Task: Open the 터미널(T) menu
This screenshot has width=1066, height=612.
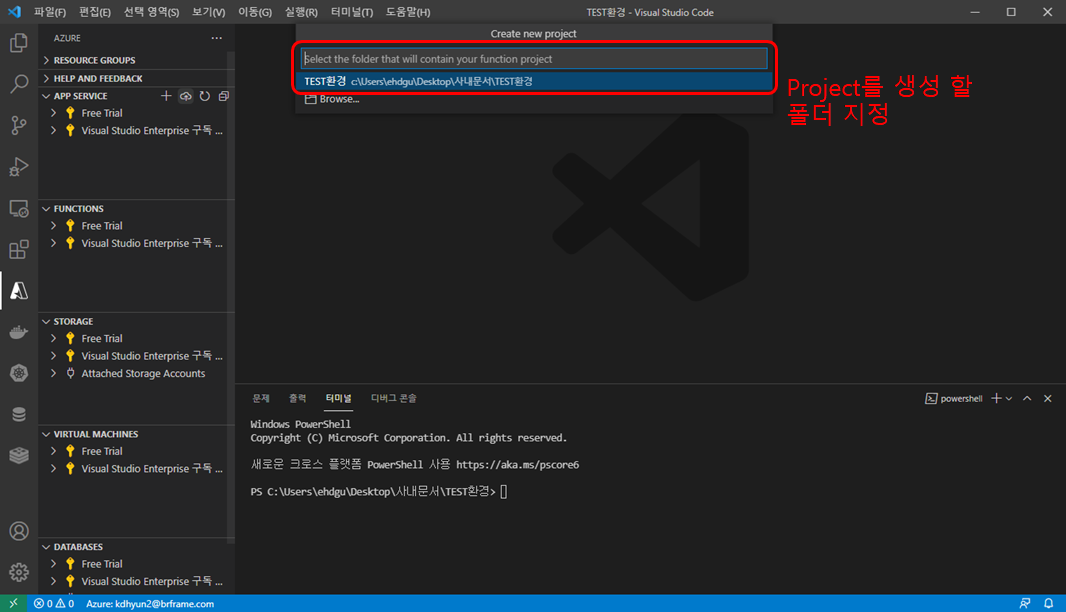Action: click(x=351, y=12)
